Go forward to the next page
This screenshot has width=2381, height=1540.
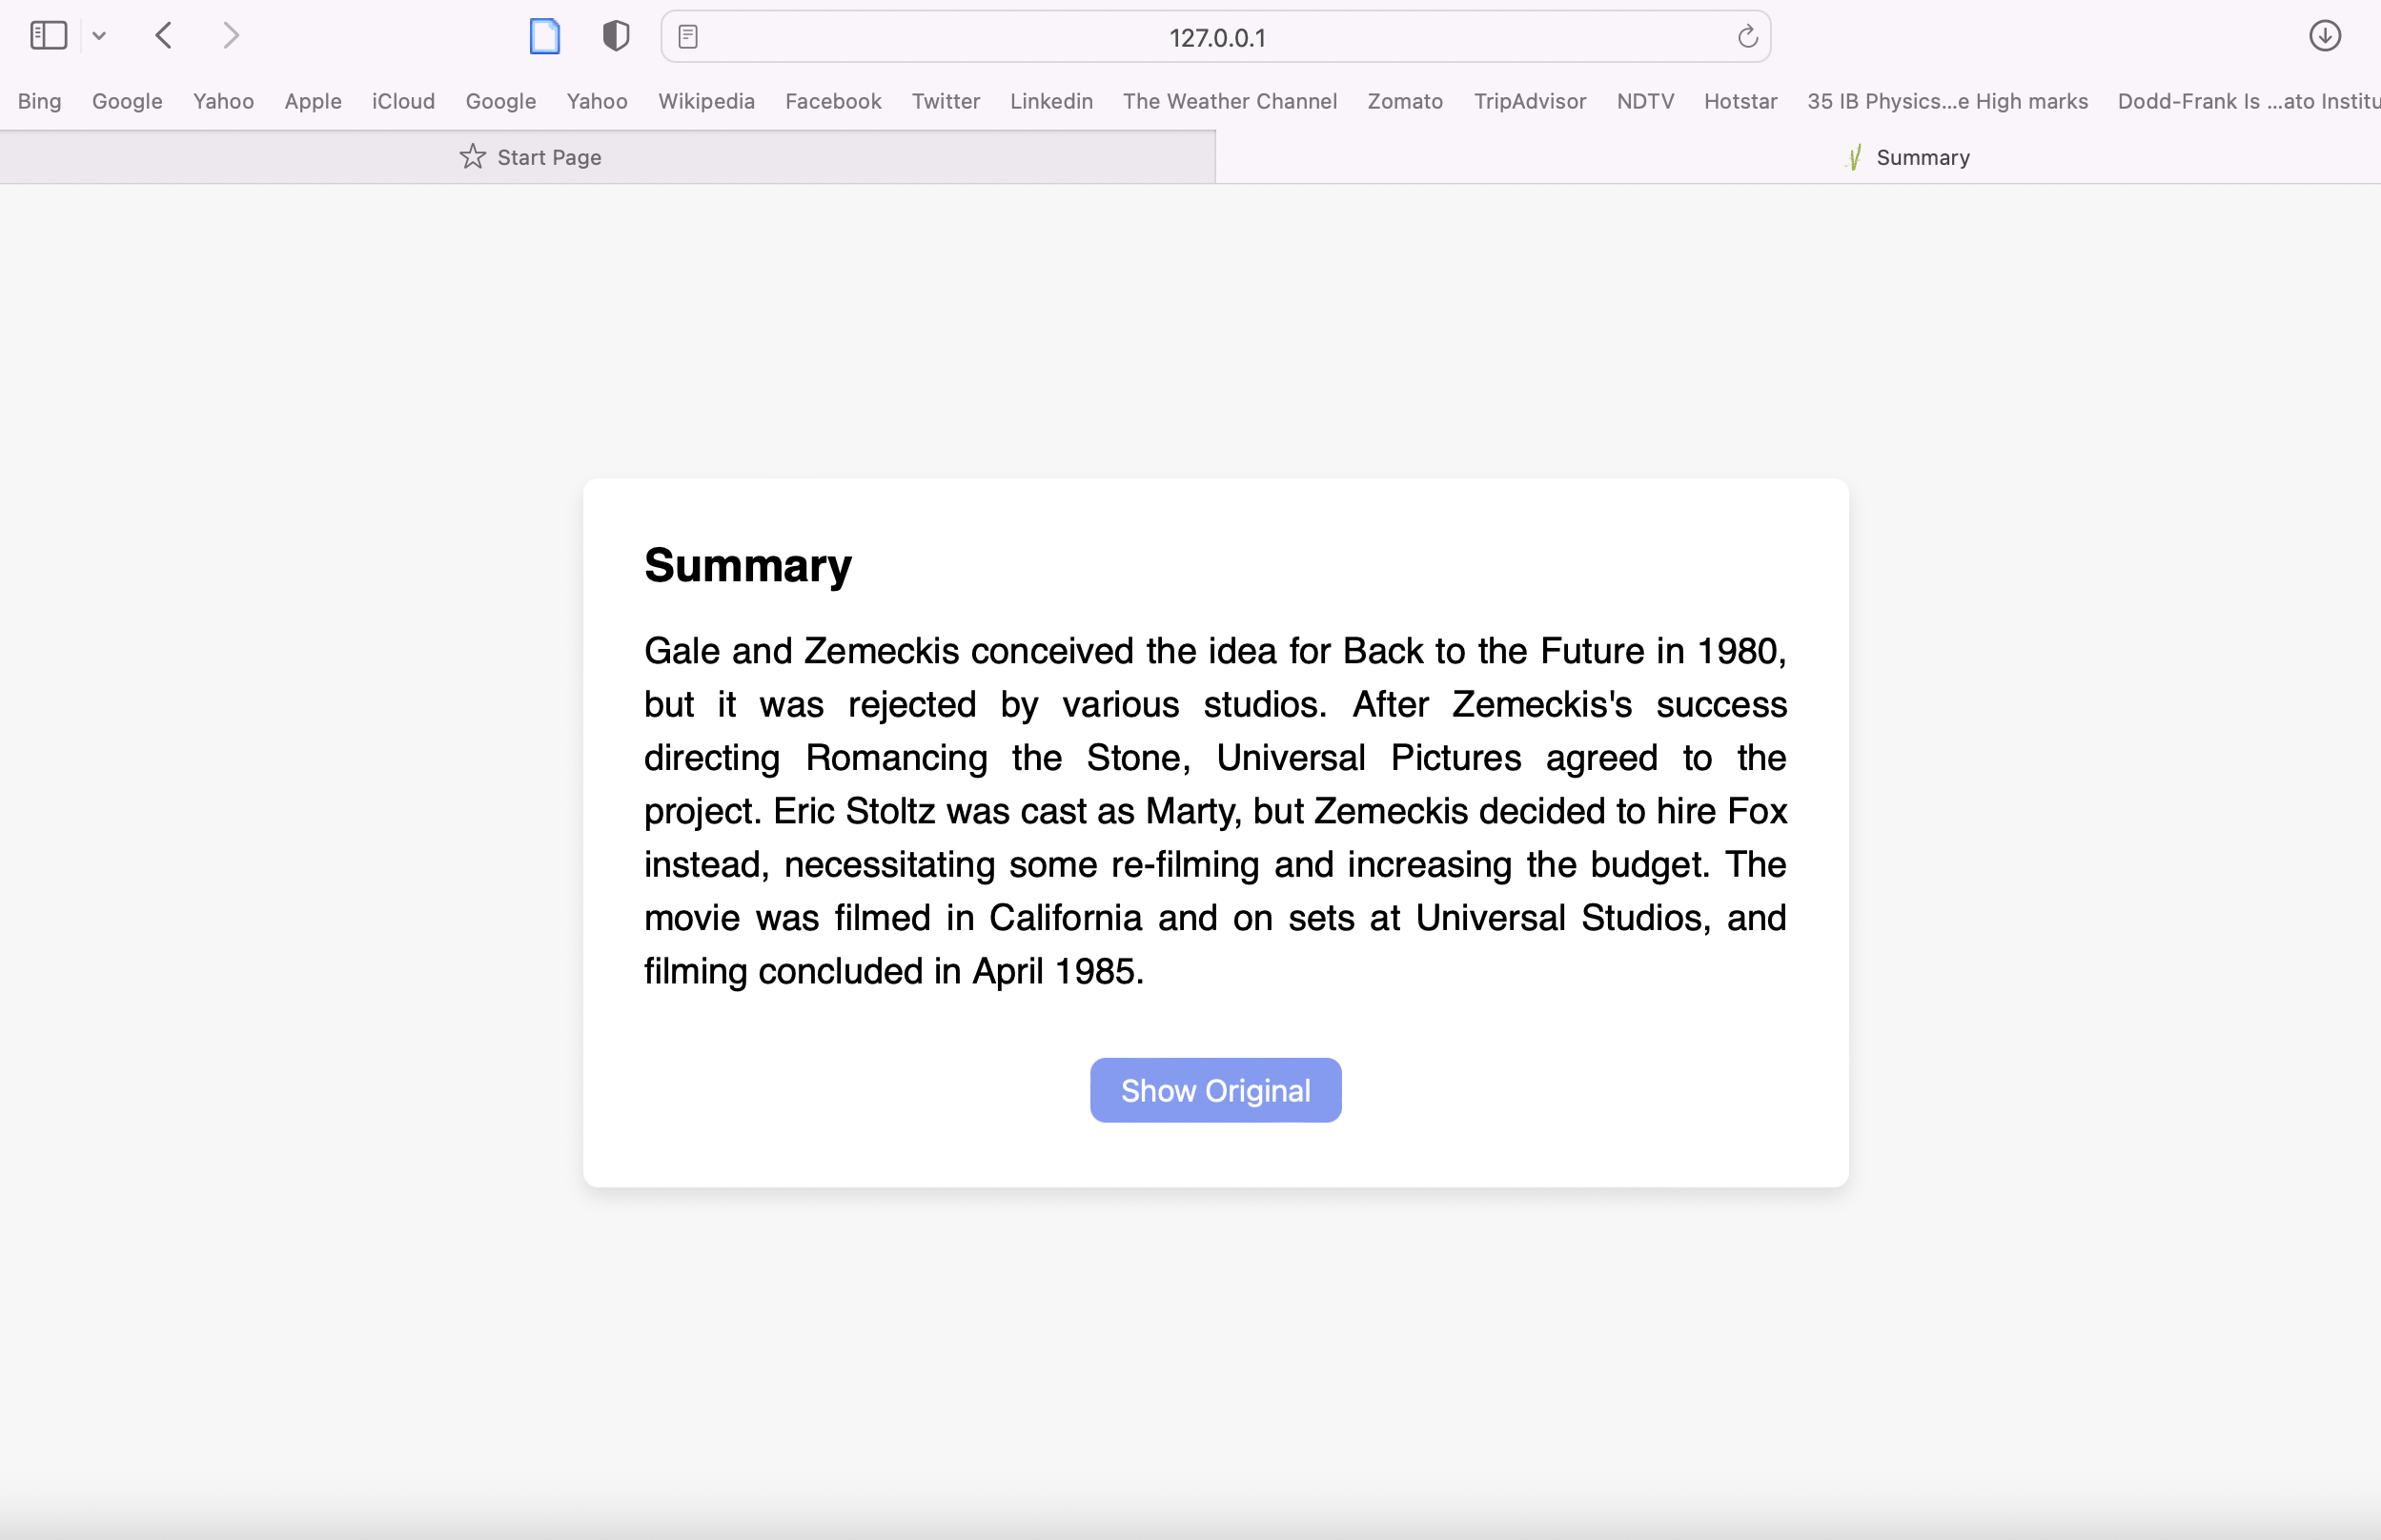click(231, 36)
